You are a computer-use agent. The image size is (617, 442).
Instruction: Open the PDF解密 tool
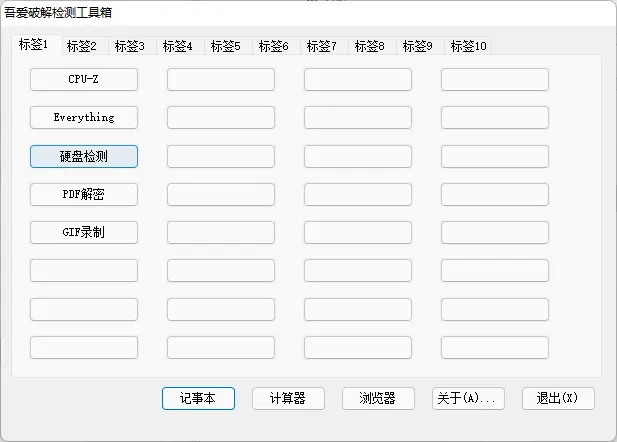(x=84, y=194)
